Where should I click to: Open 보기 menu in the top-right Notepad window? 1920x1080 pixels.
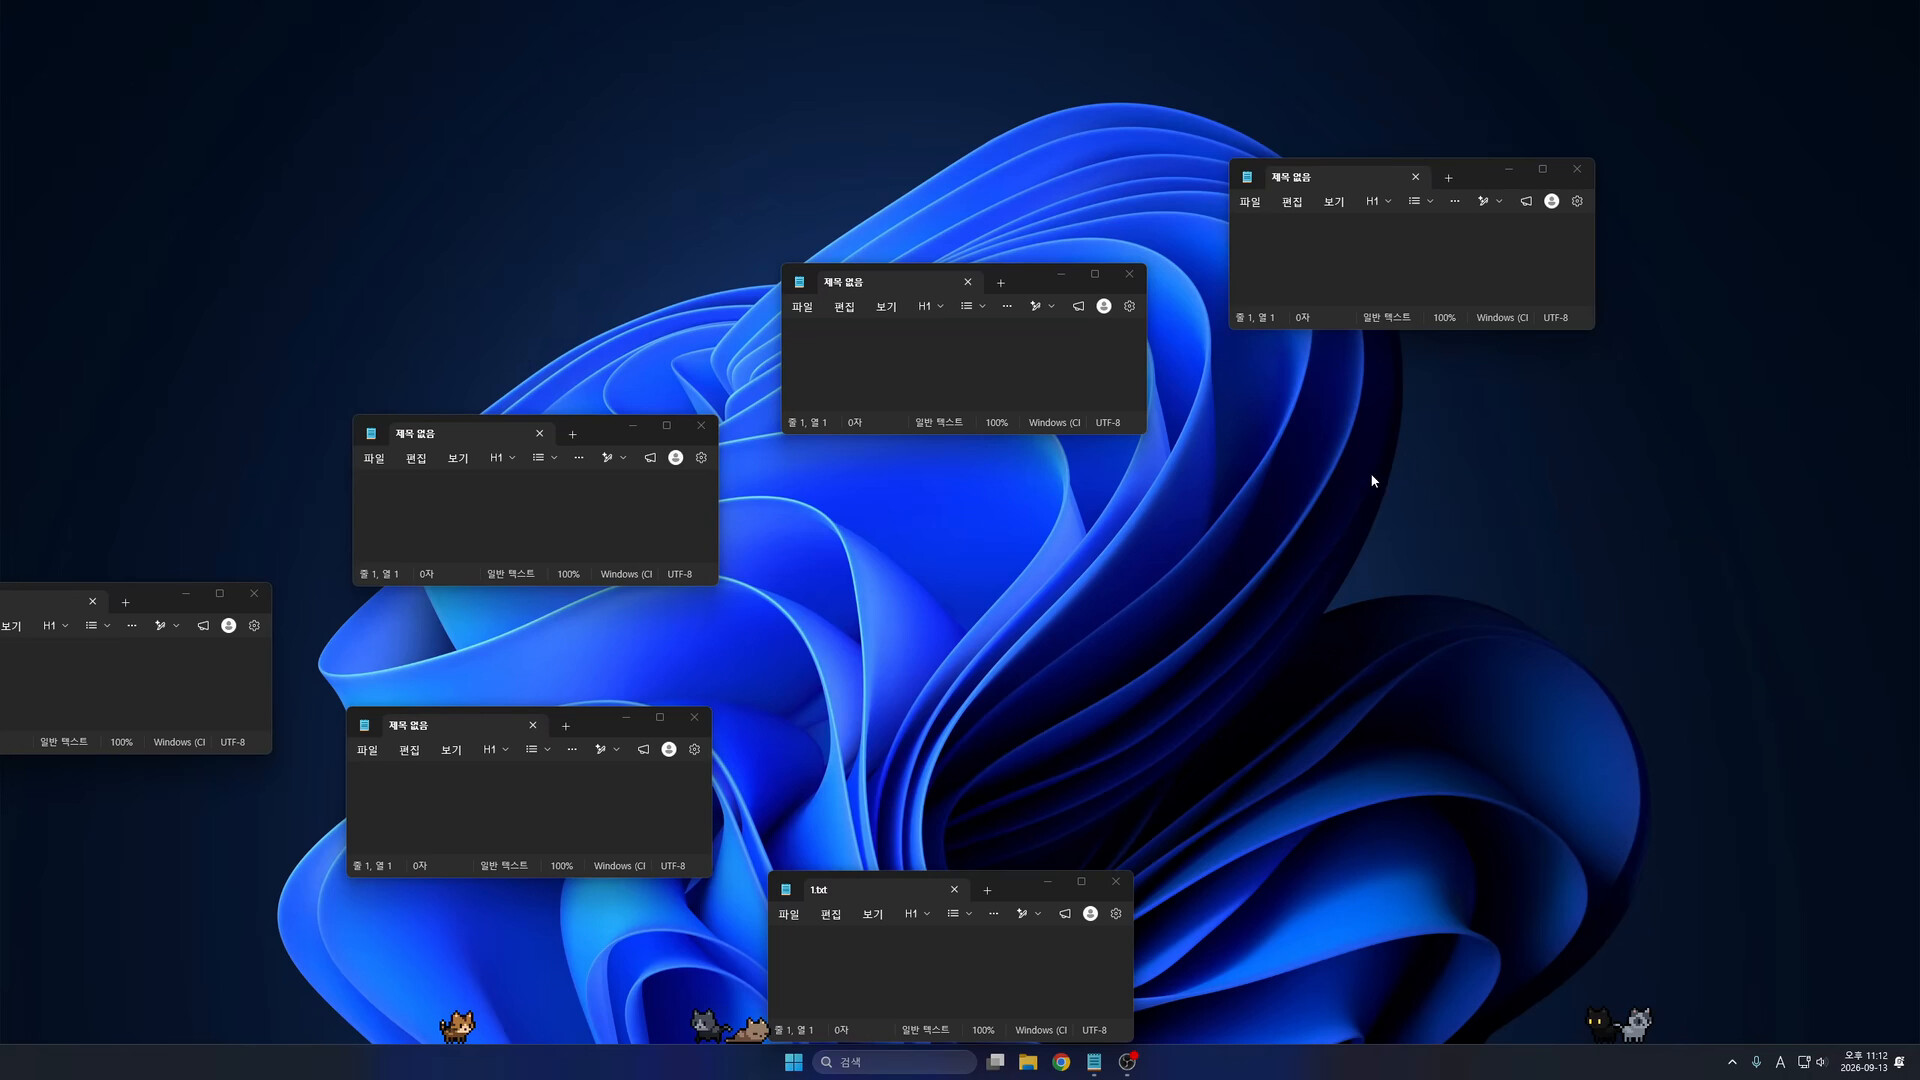(x=1334, y=202)
